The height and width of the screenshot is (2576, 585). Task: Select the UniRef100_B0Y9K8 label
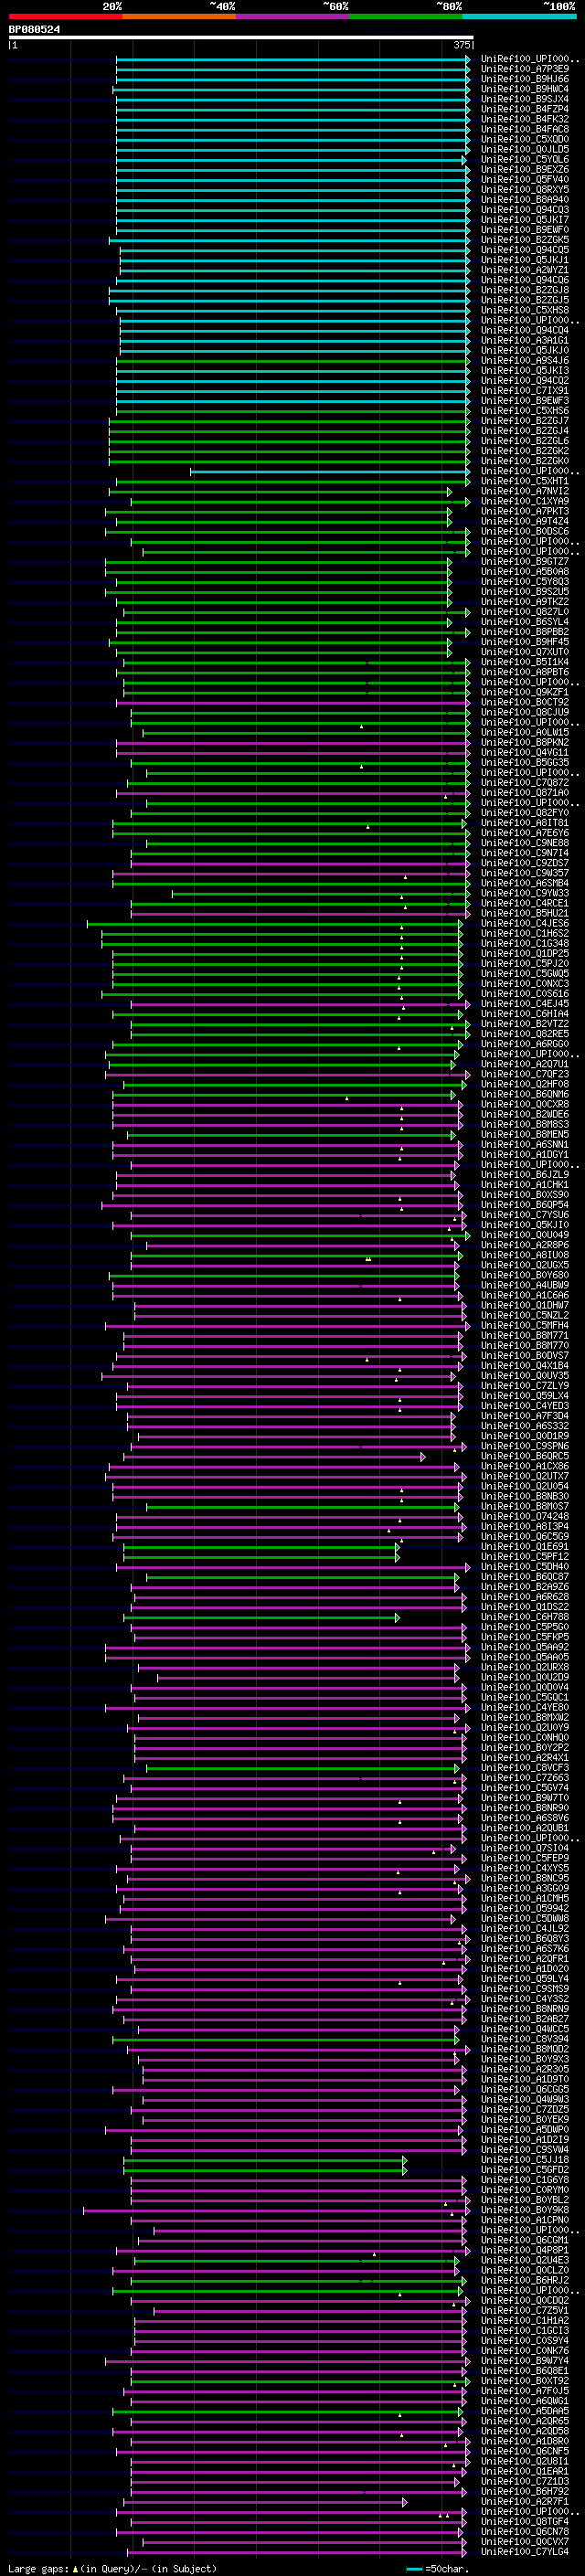click(525, 2208)
